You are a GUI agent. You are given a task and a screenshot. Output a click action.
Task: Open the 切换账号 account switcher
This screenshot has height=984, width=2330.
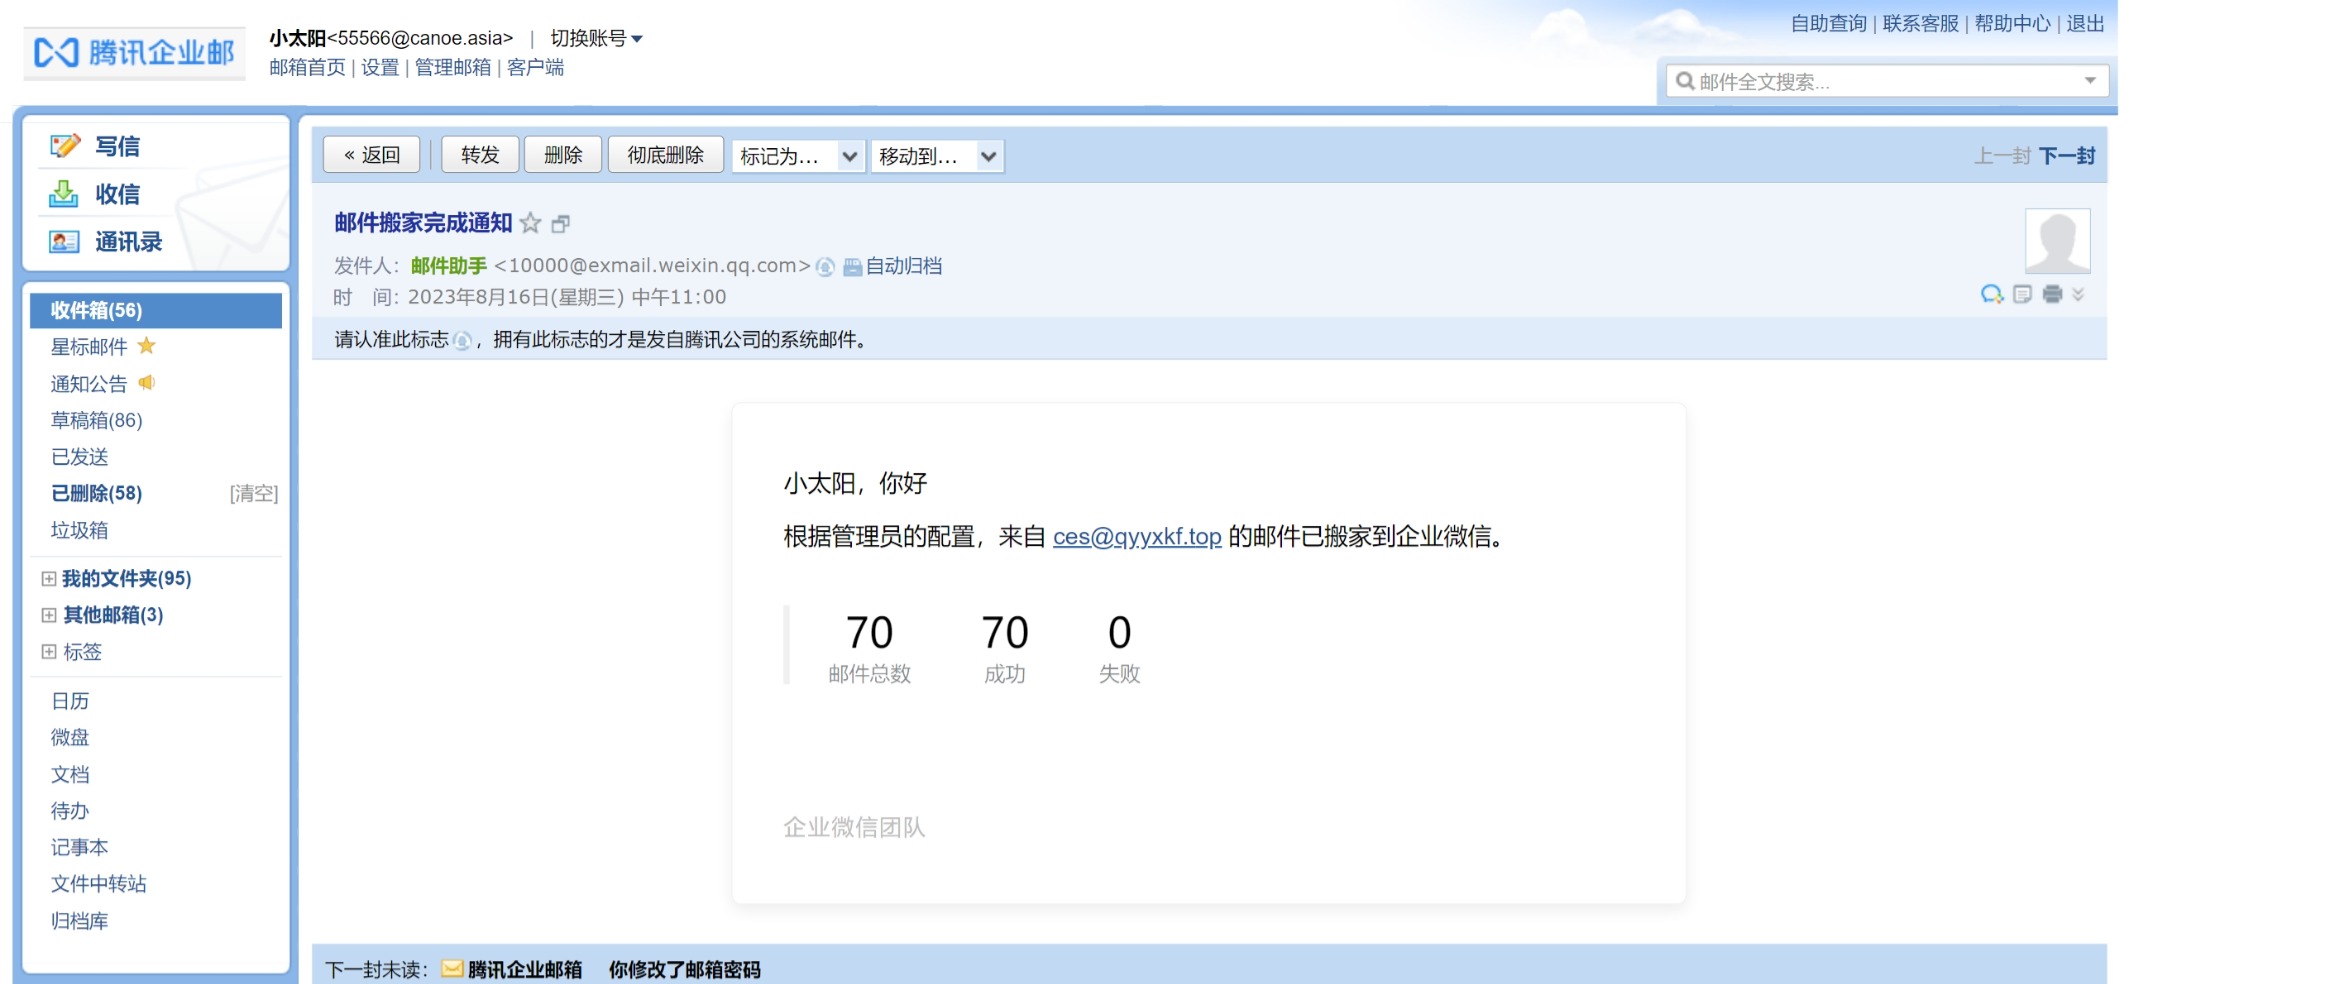tap(596, 38)
